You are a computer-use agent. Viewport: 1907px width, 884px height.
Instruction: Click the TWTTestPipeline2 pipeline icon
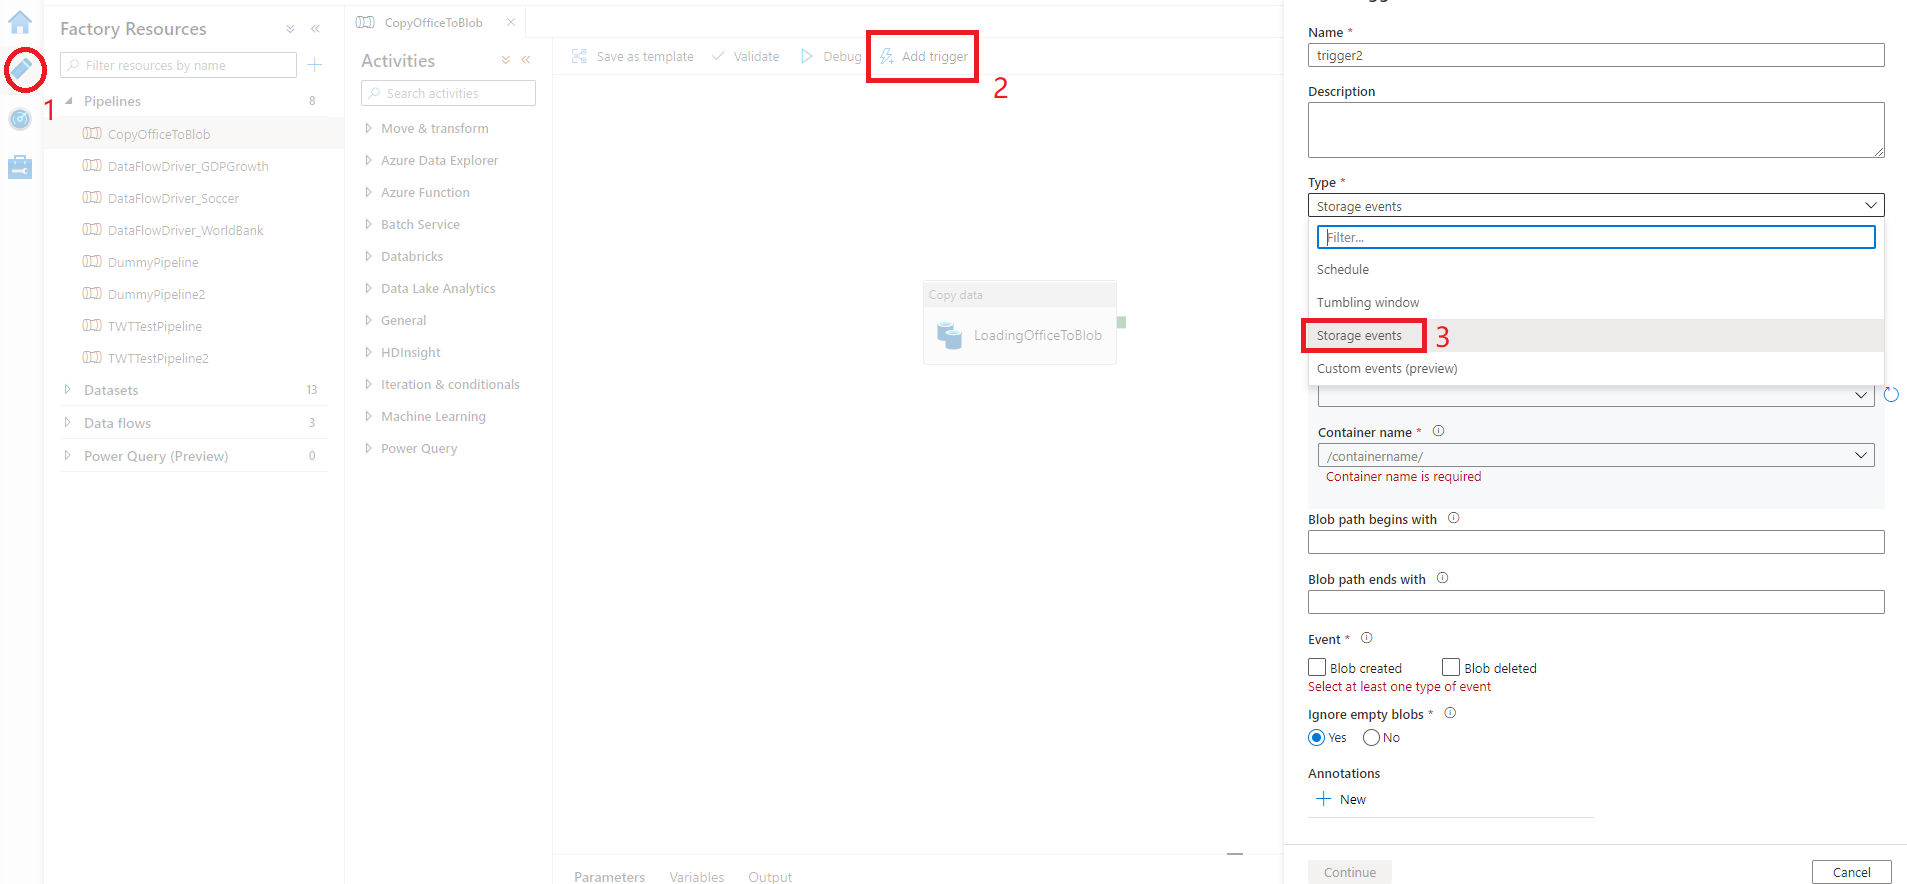pyautogui.click(x=92, y=358)
